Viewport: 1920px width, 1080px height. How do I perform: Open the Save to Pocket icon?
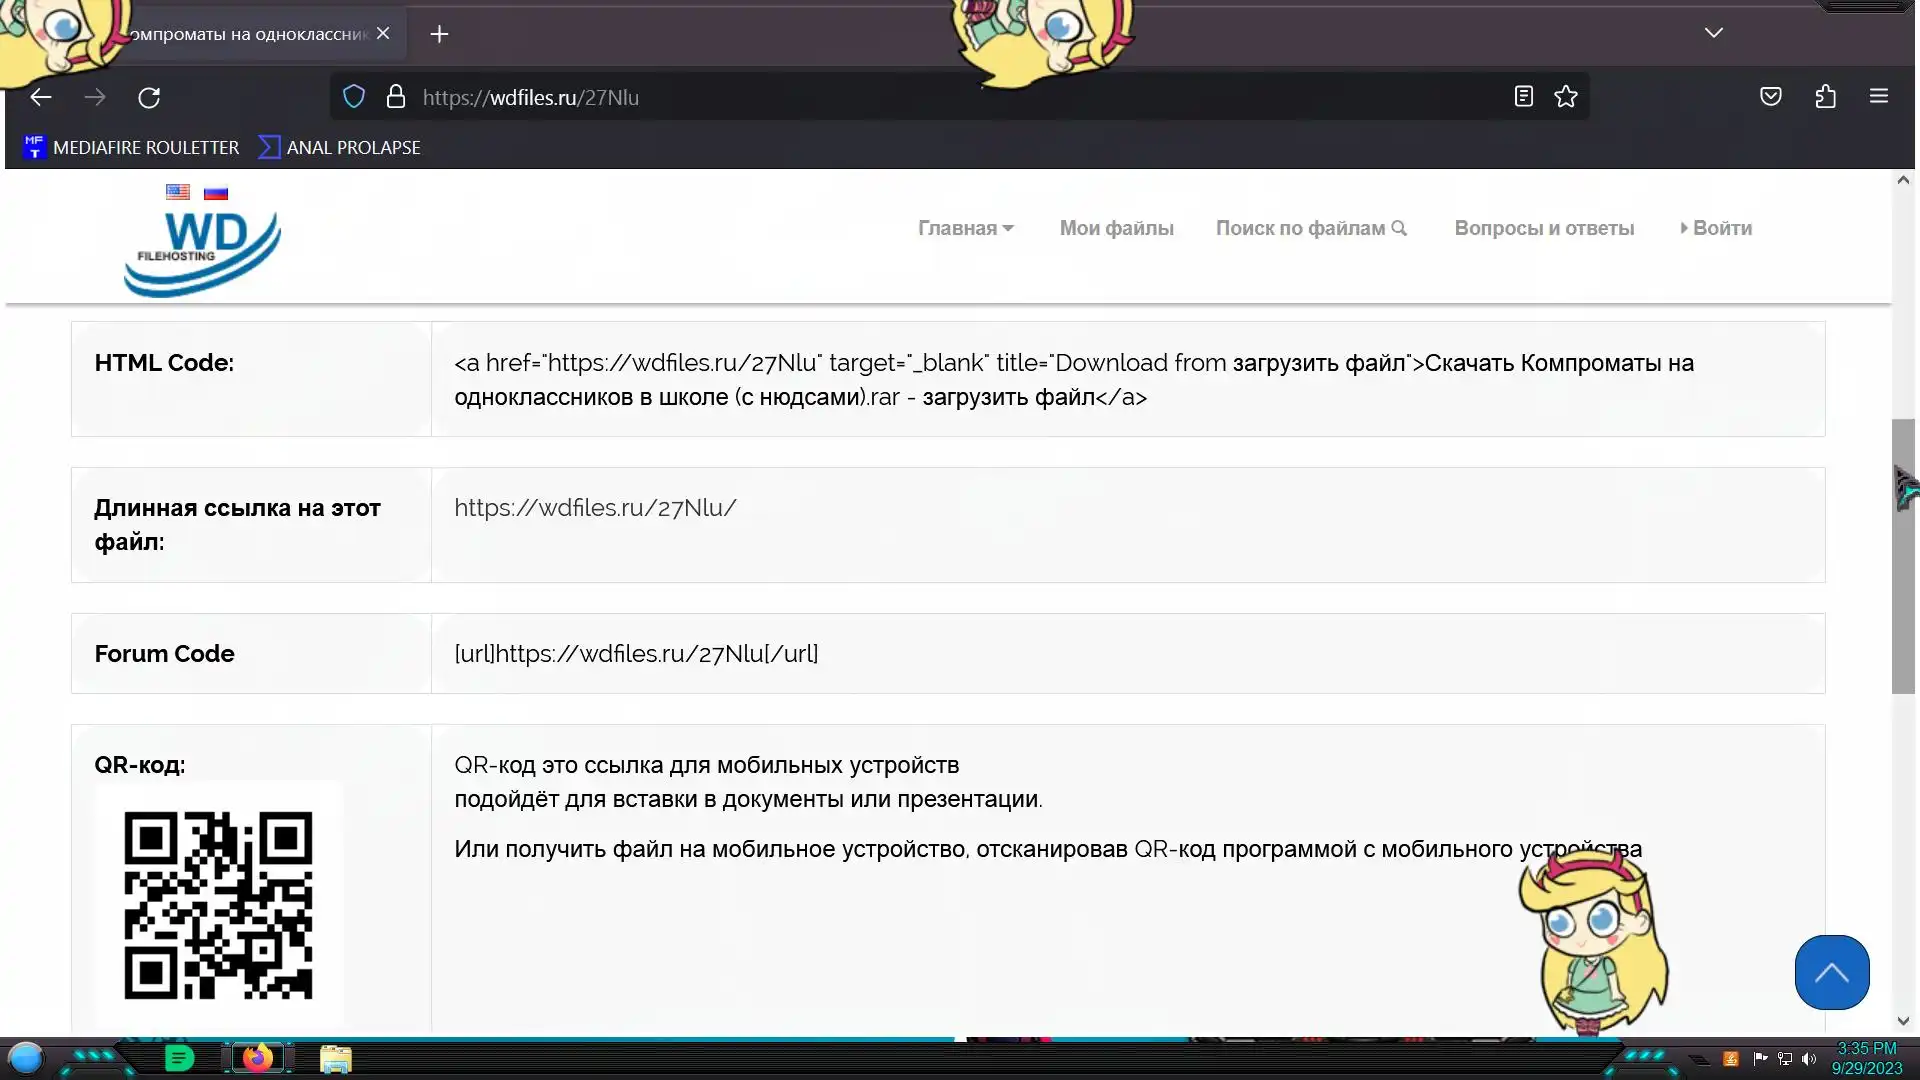point(1770,97)
